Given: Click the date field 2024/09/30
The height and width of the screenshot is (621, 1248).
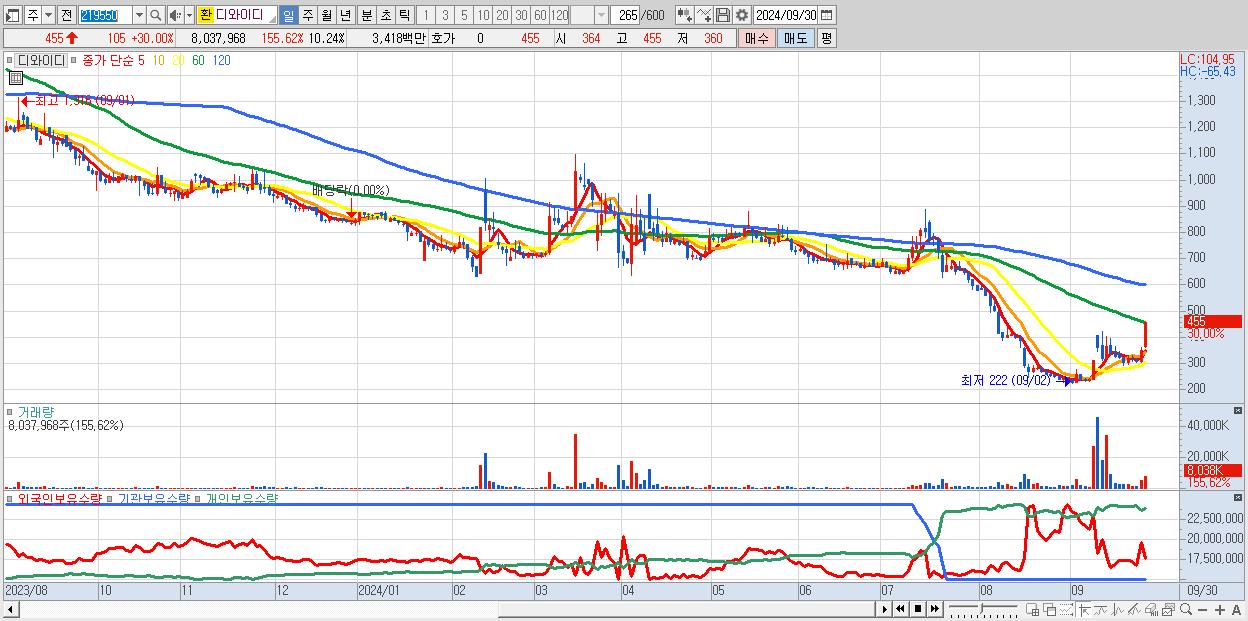Looking at the screenshot, I should 786,15.
